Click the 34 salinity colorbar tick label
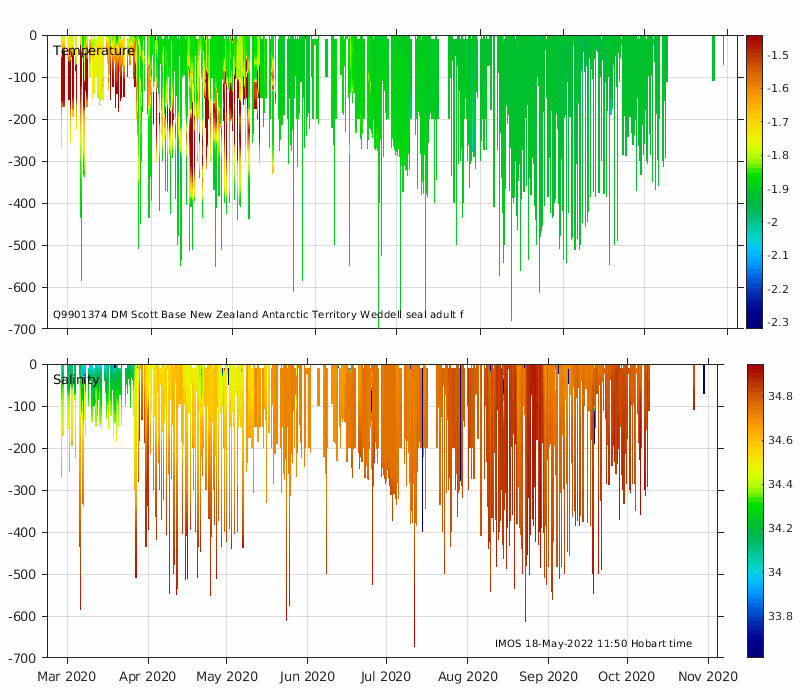This screenshot has height=700, width=800. 775,572
